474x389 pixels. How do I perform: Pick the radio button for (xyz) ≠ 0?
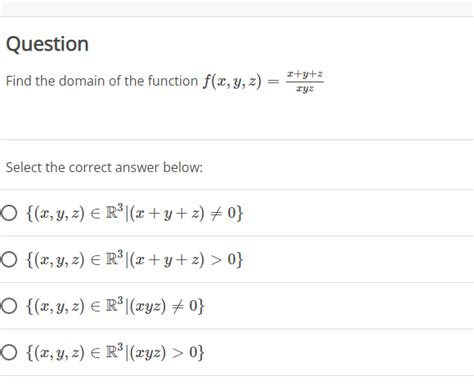[9, 306]
